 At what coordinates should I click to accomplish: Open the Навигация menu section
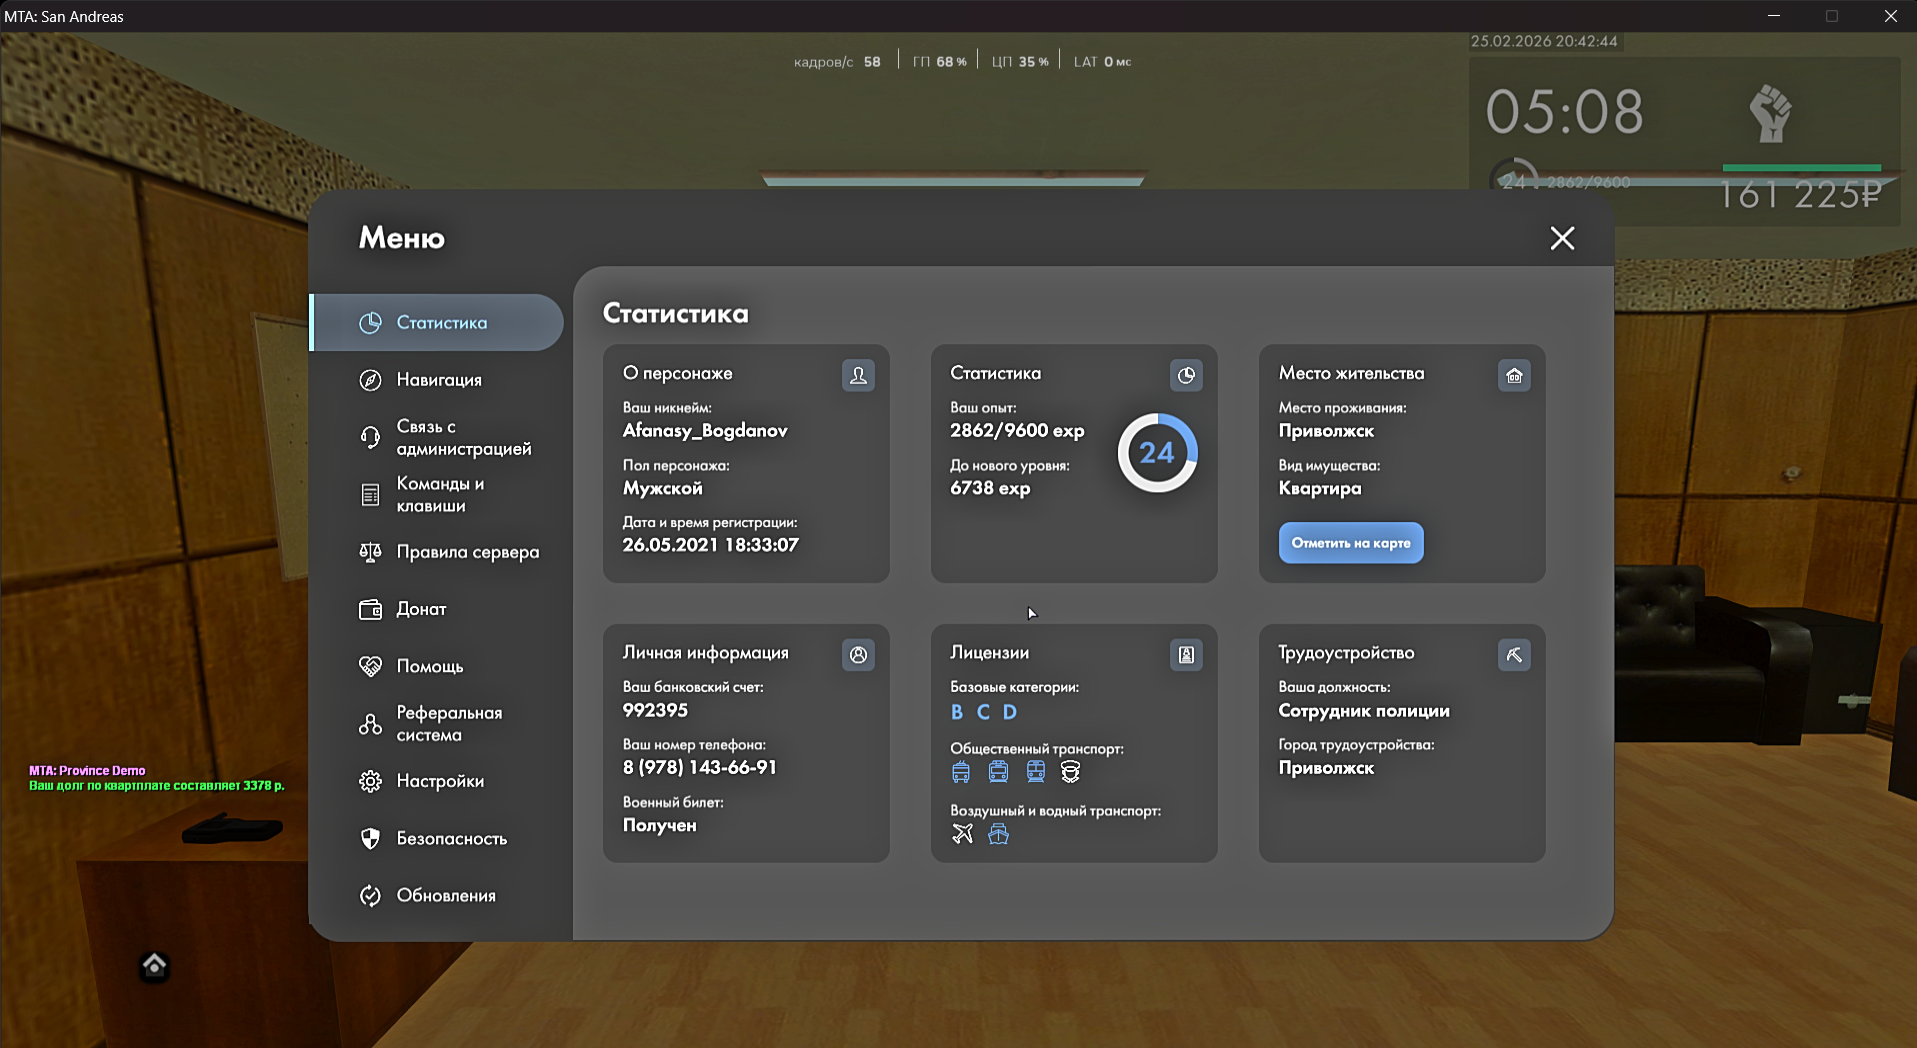click(x=439, y=380)
